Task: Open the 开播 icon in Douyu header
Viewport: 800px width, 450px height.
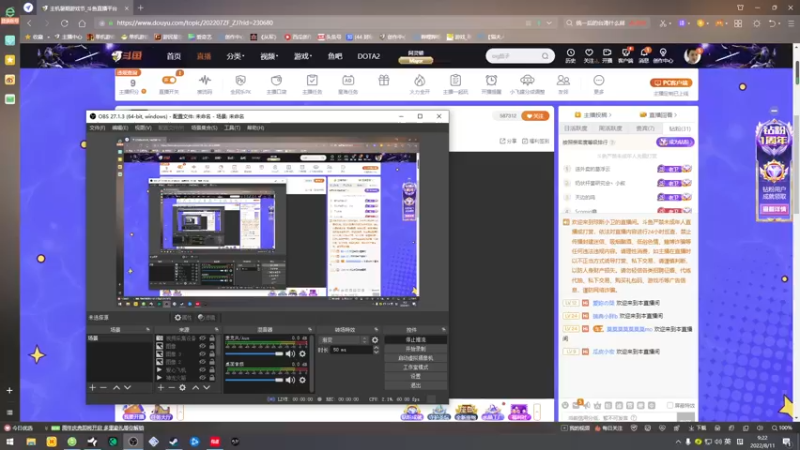Action: (607, 53)
